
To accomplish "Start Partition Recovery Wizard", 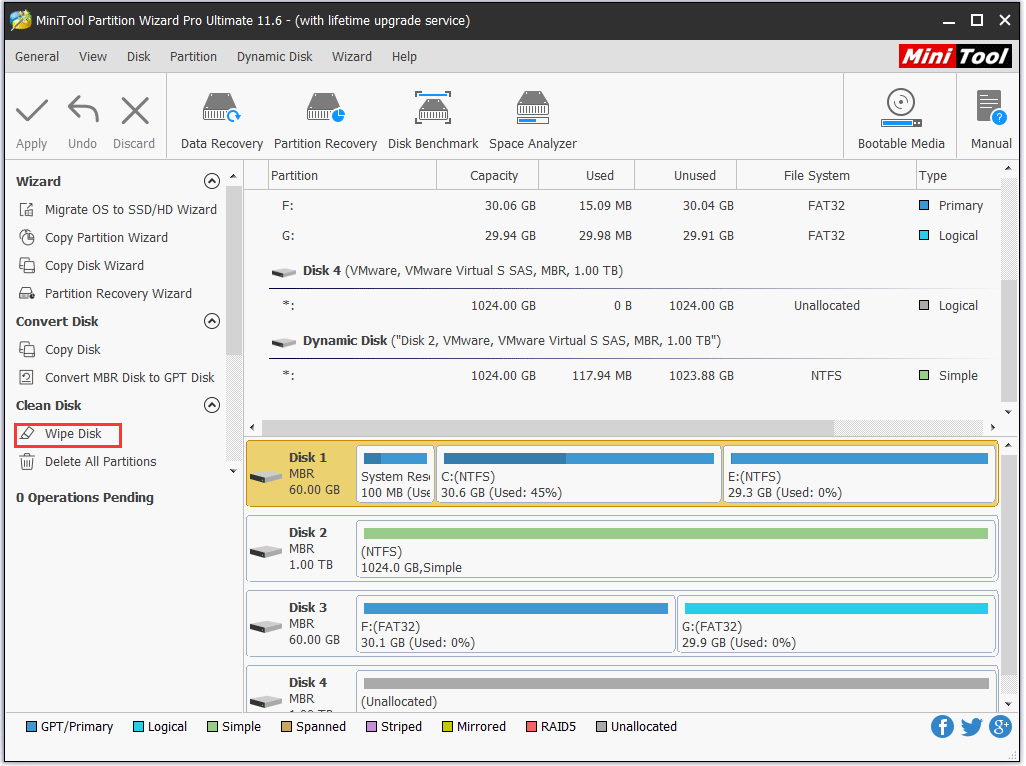I will (118, 294).
